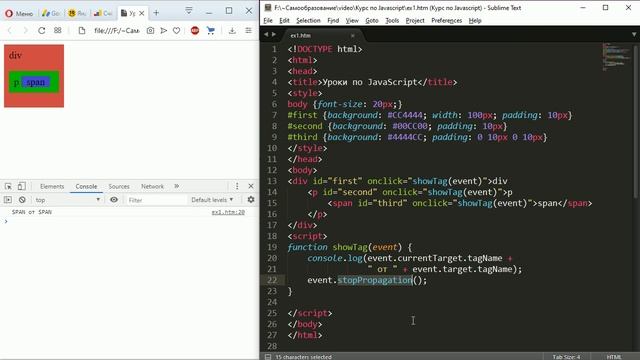Switch to the Console tab

(86, 186)
